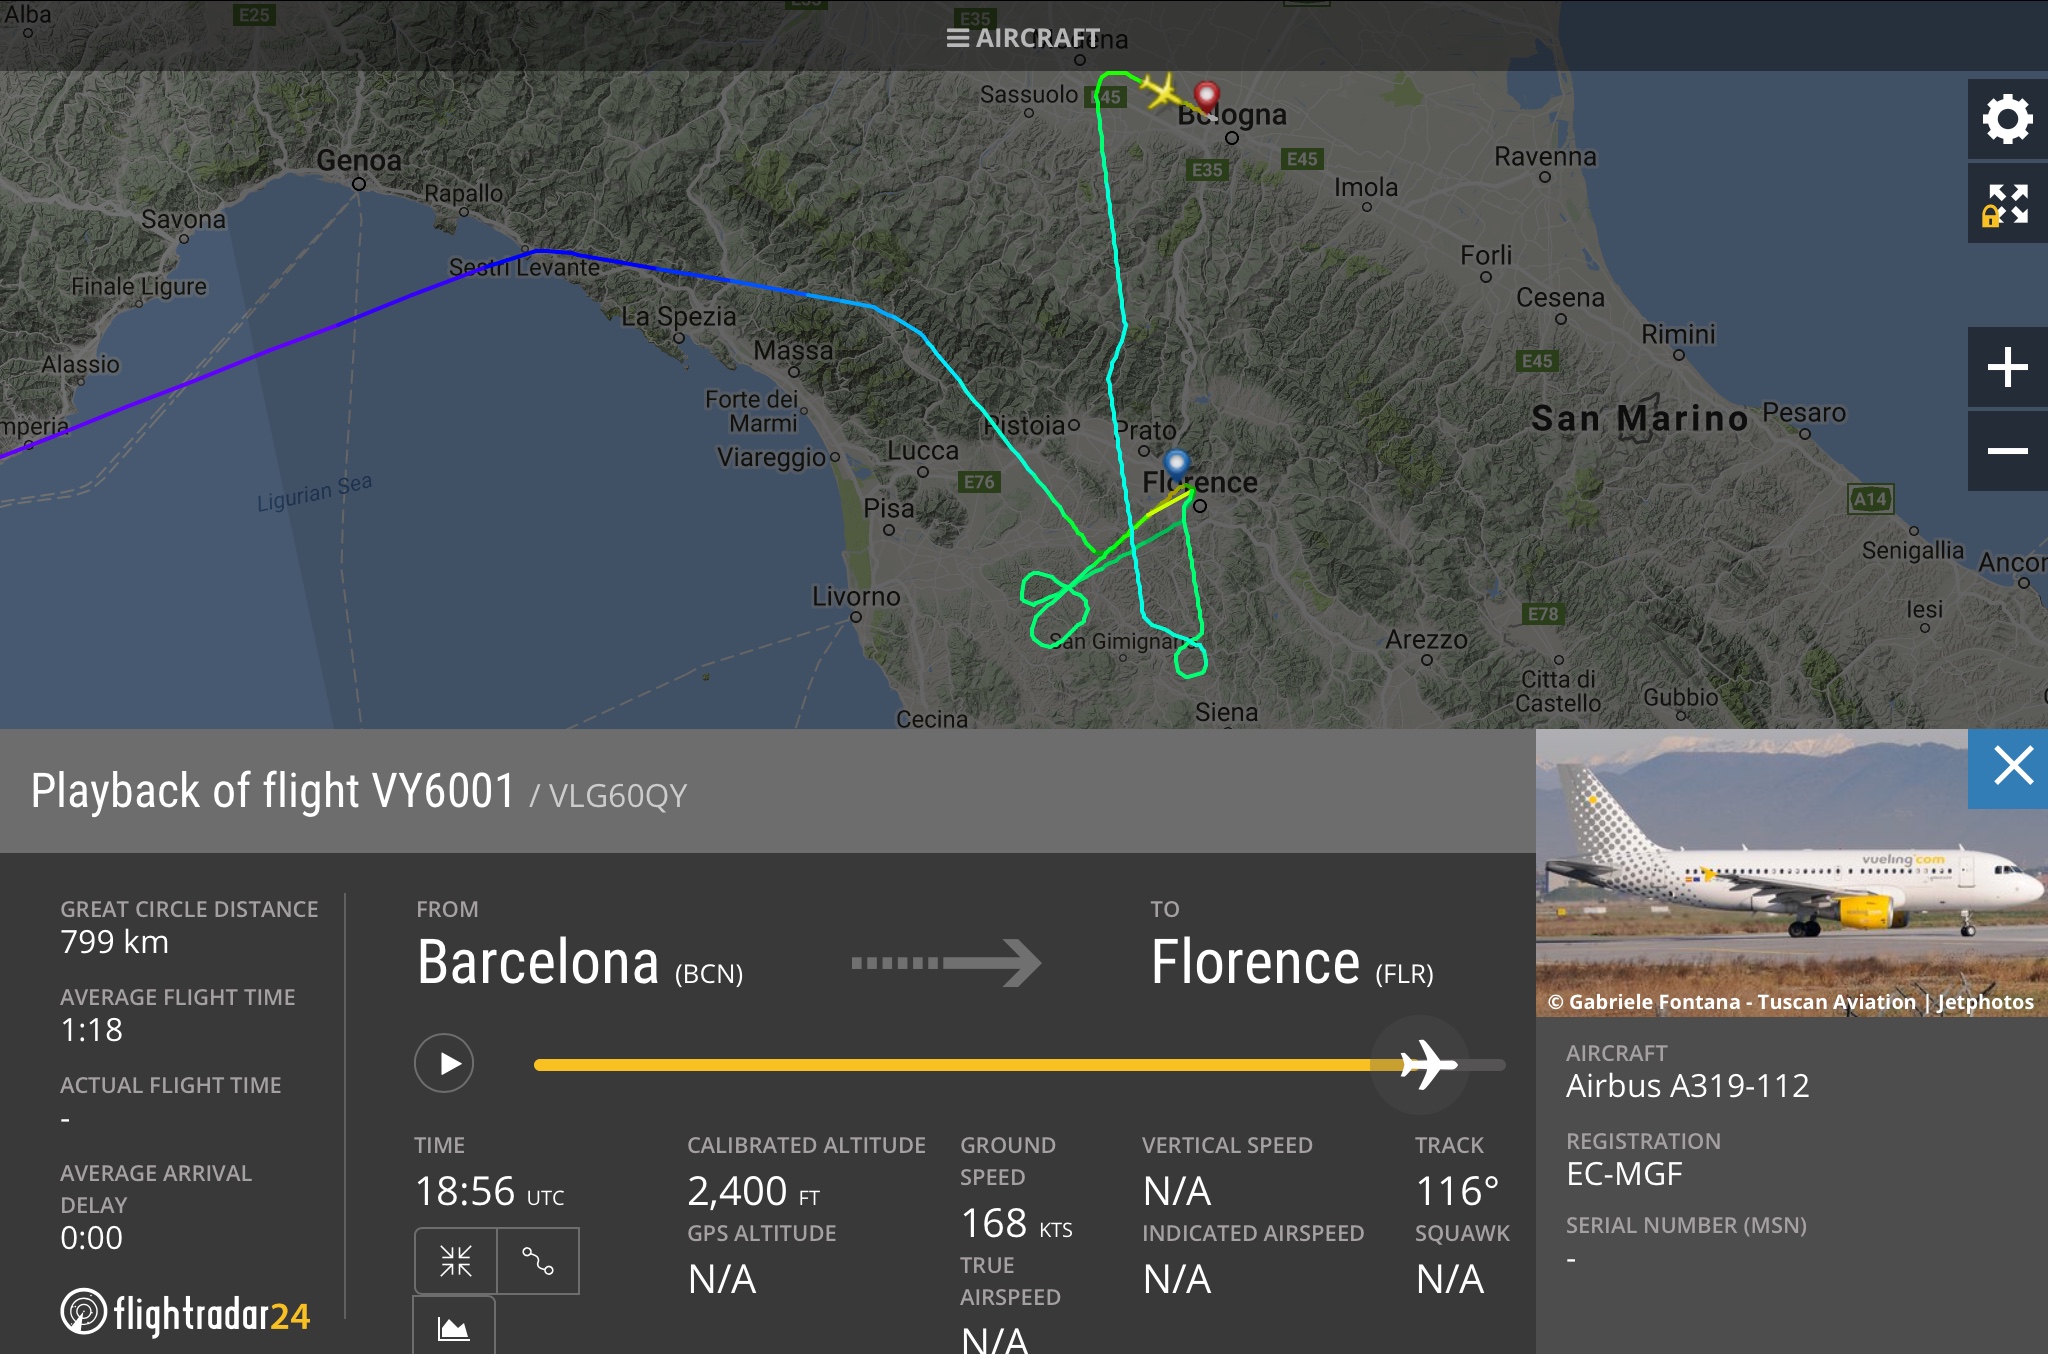The image size is (2048, 1354).
Task: Close the flight playback panel
Action: [x=2012, y=767]
